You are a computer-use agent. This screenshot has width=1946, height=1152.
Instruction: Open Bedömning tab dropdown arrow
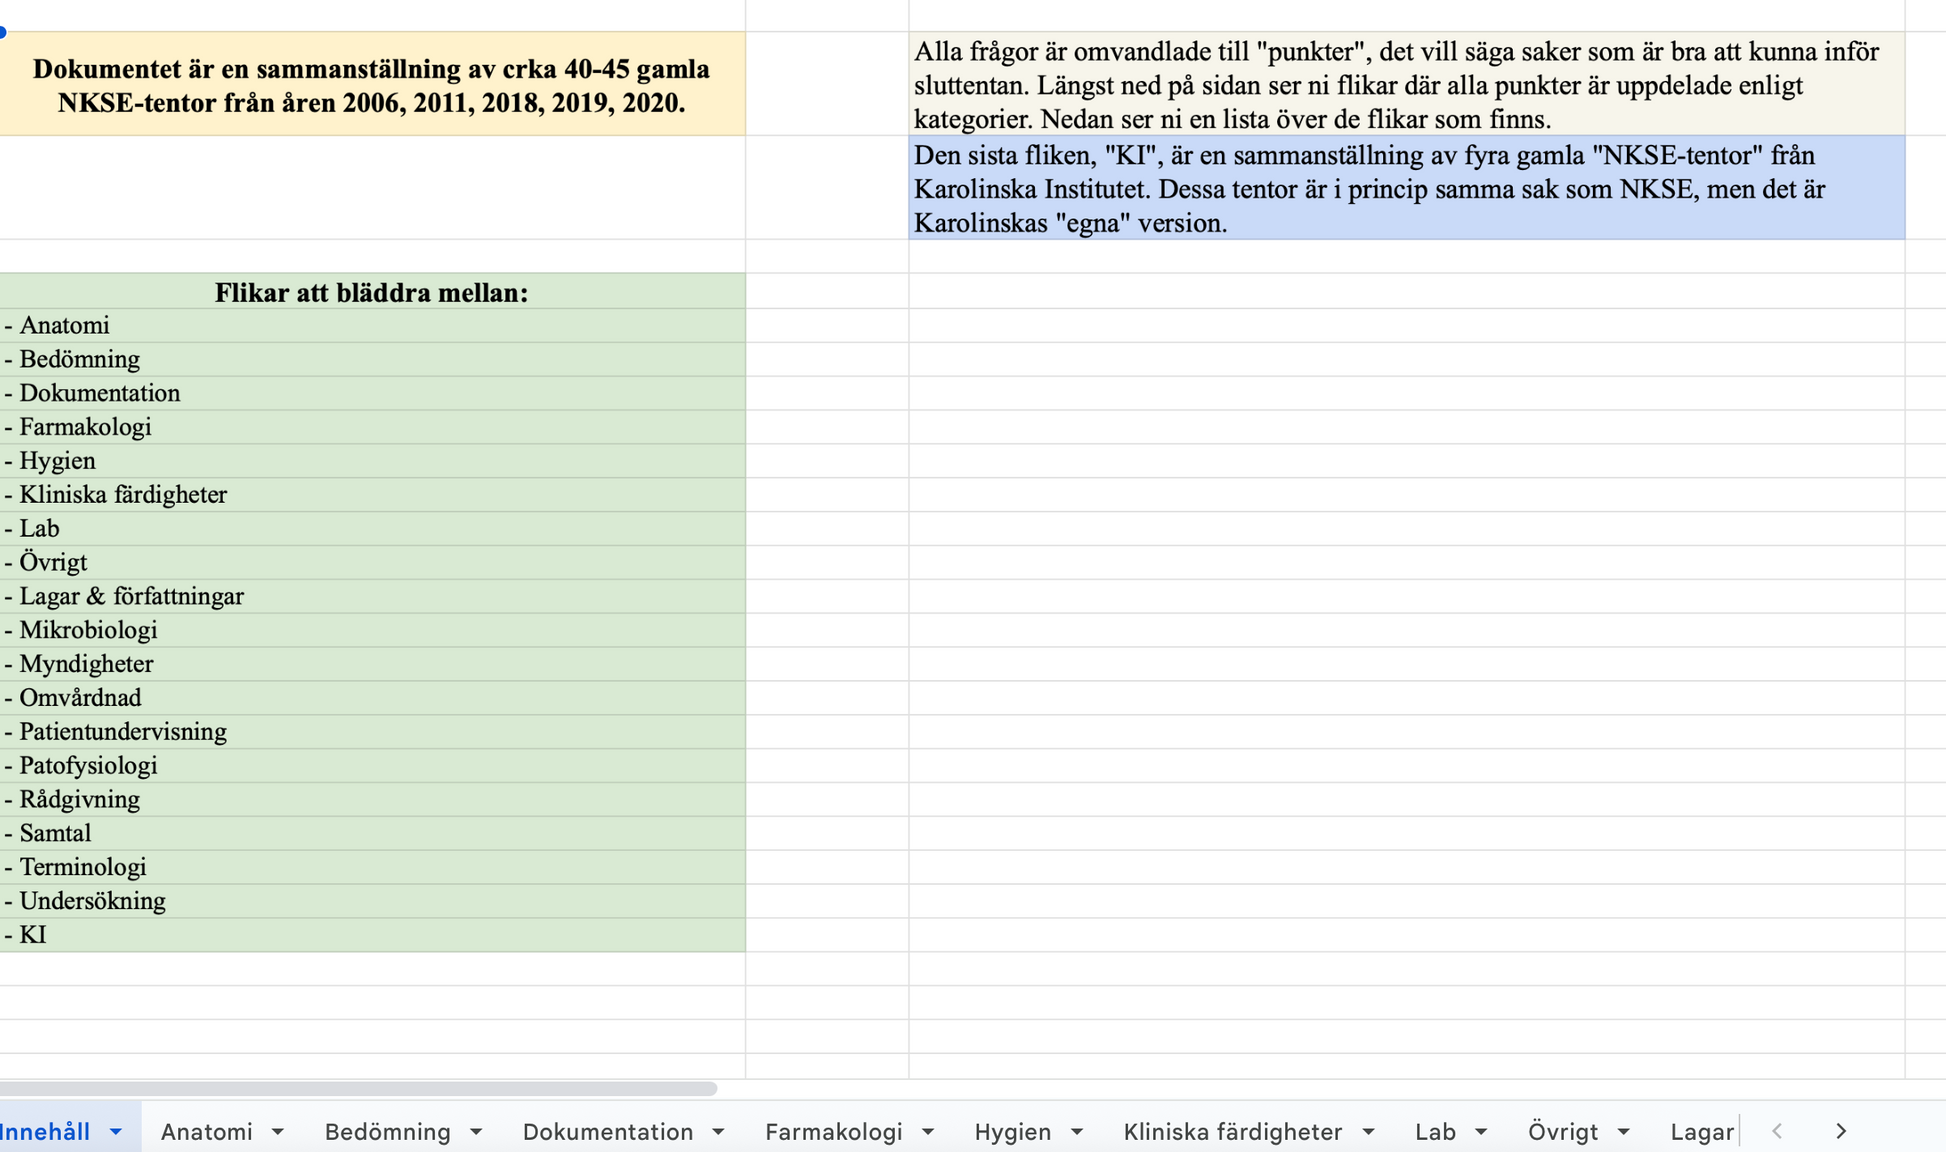[x=476, y=1132]
